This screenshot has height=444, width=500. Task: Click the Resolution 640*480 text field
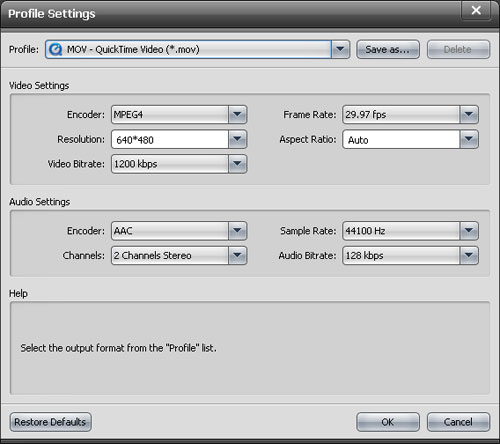pos(170,139)
